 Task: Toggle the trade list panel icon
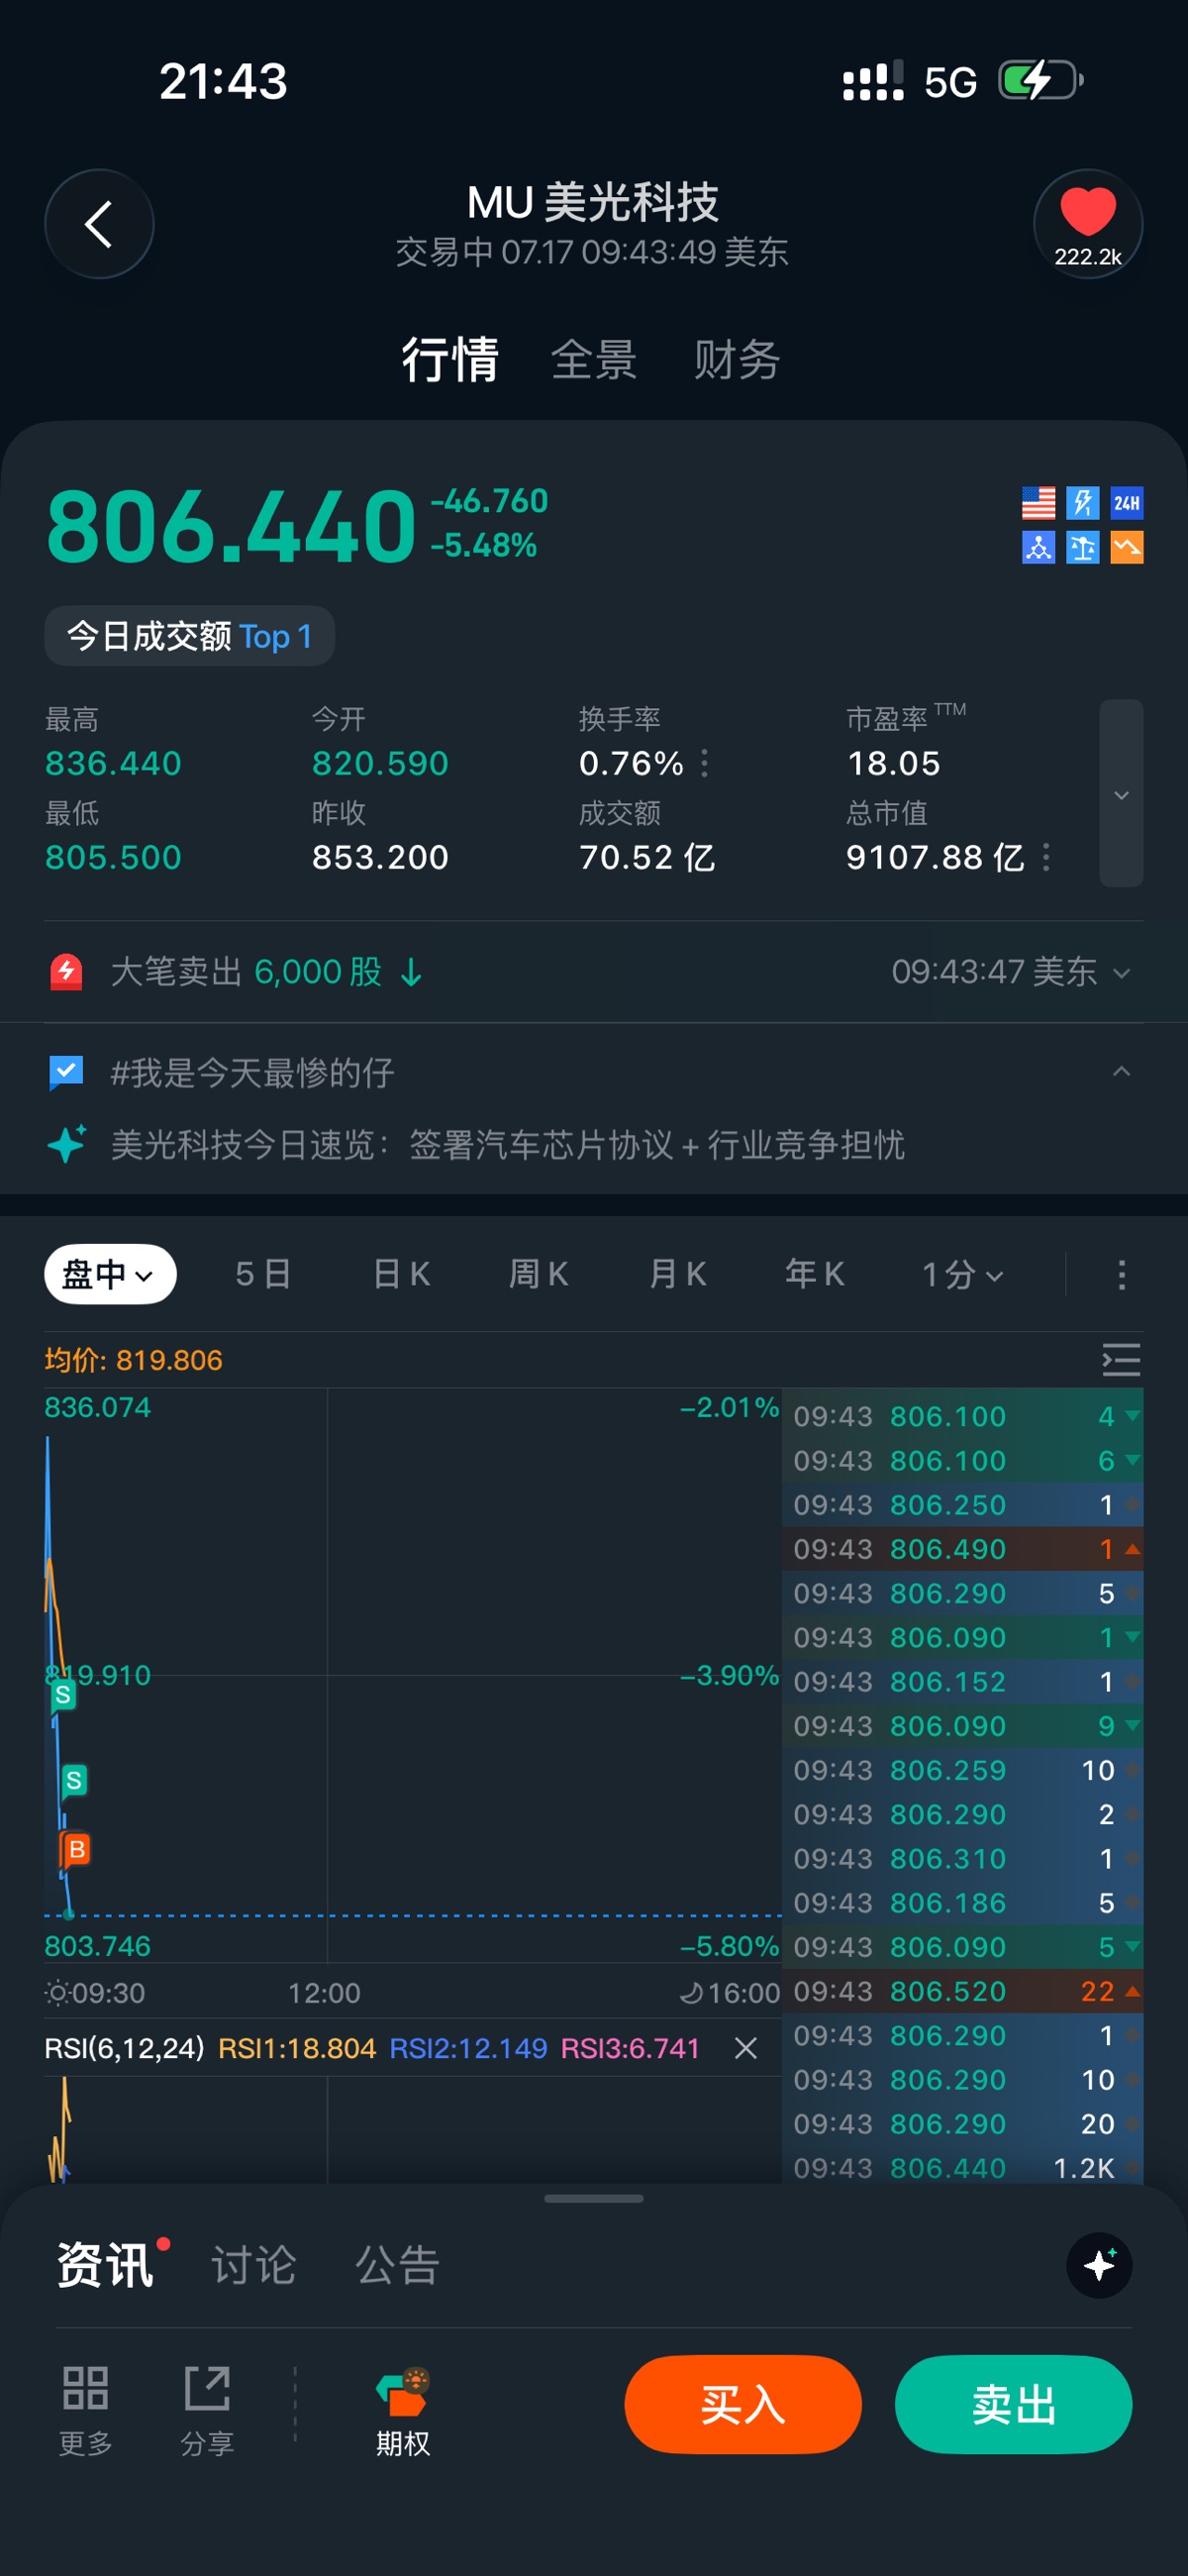coord(1121,1360)
